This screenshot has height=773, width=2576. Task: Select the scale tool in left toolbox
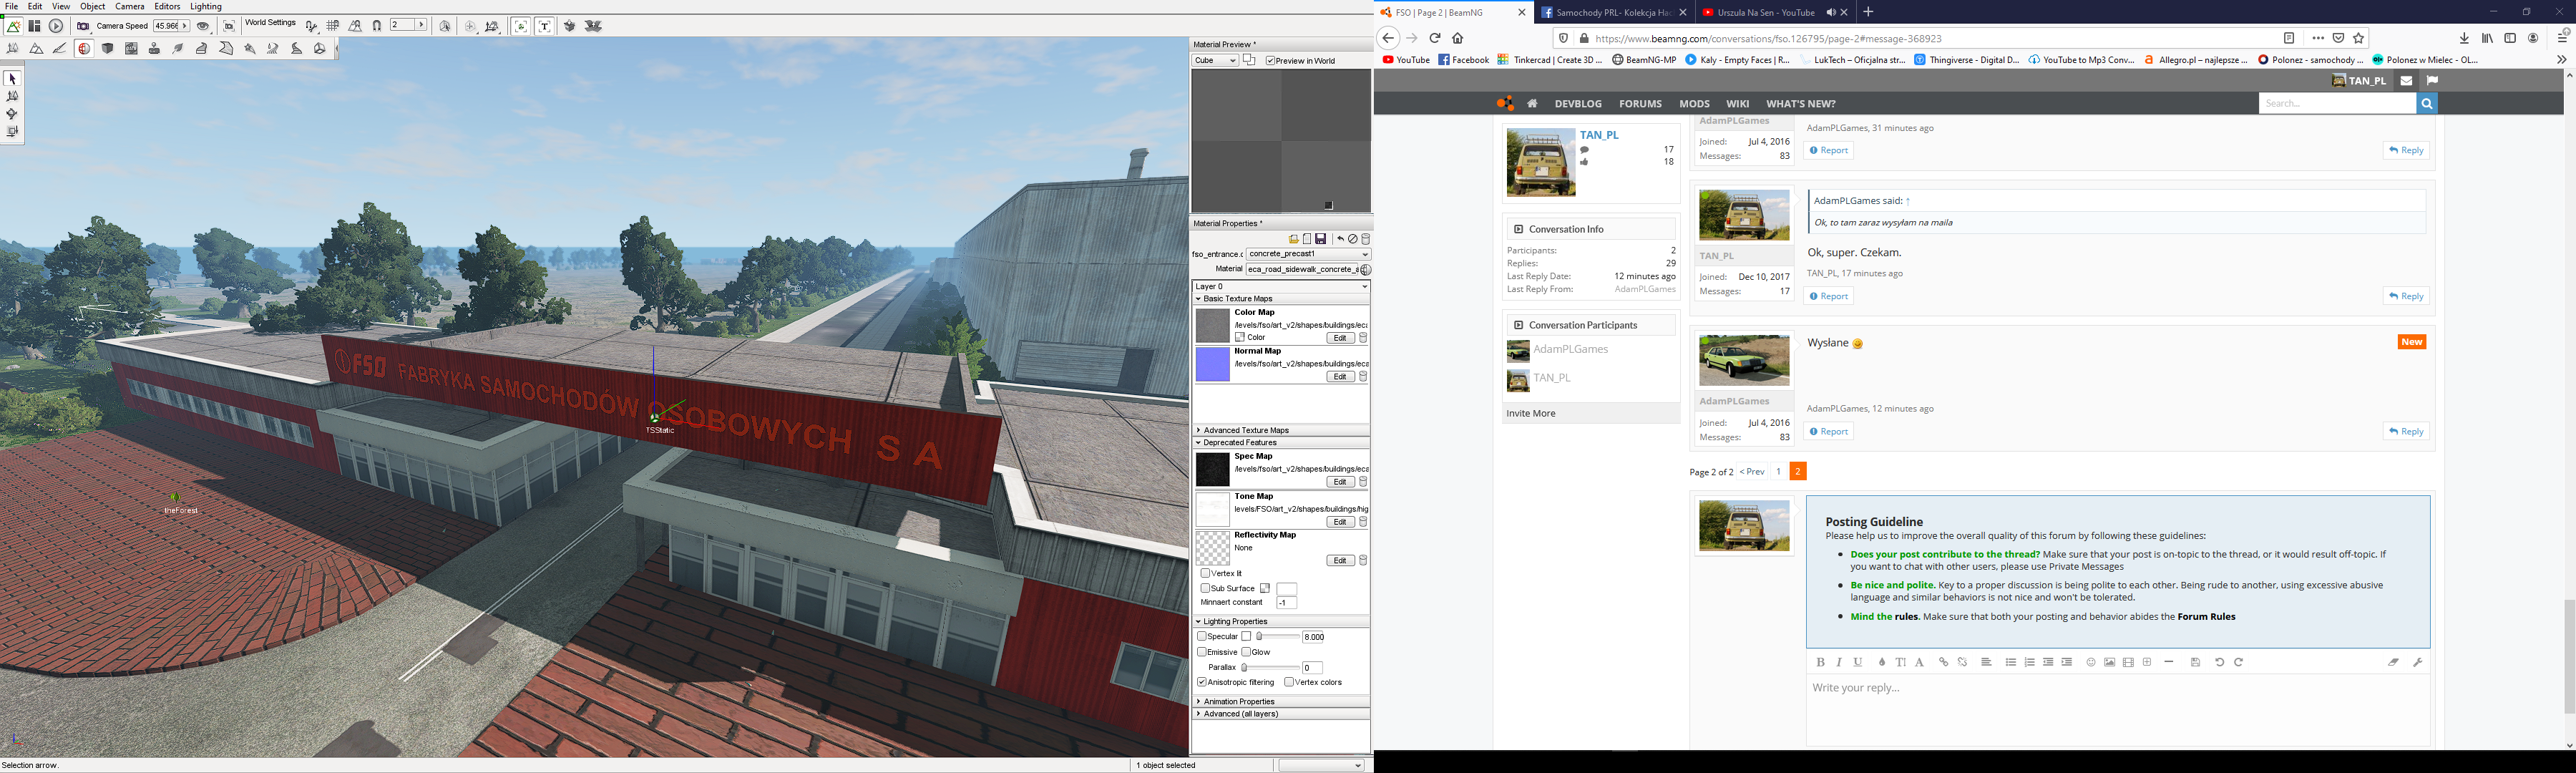12,132
